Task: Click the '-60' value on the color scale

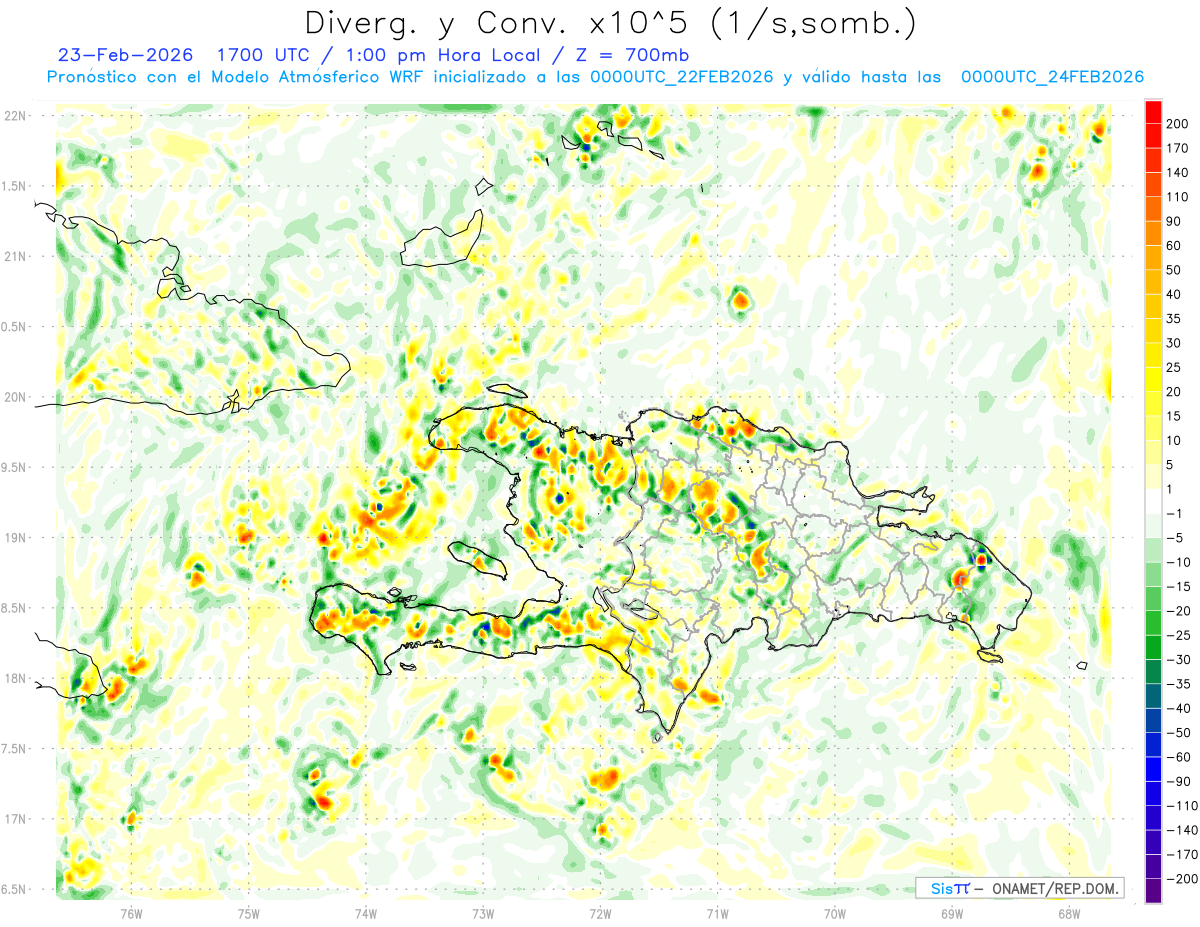Action: tap(1177, 757)
